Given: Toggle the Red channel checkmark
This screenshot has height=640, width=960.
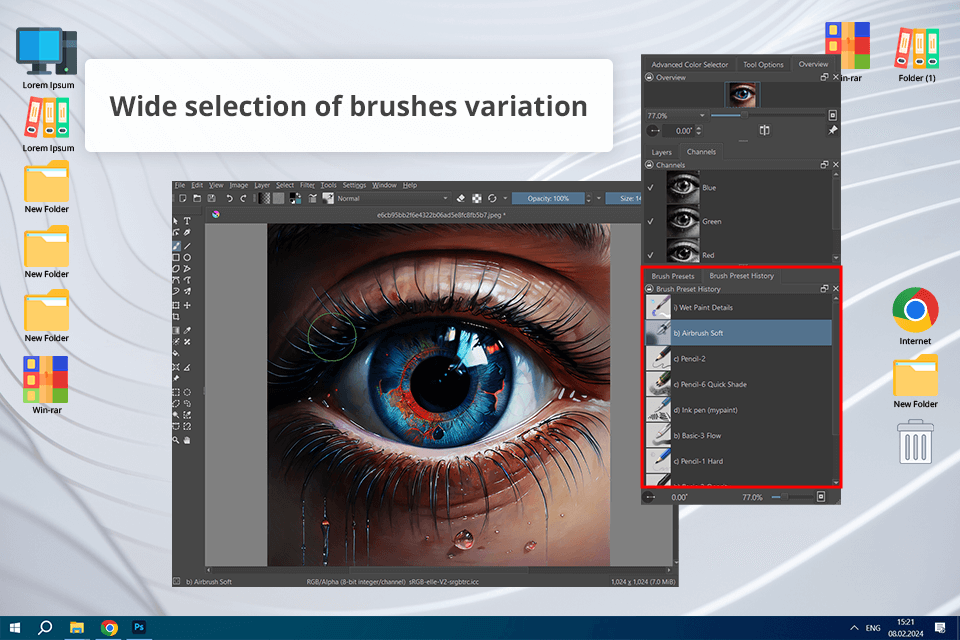Looking at the screenshot, I should tap(651, 255).
